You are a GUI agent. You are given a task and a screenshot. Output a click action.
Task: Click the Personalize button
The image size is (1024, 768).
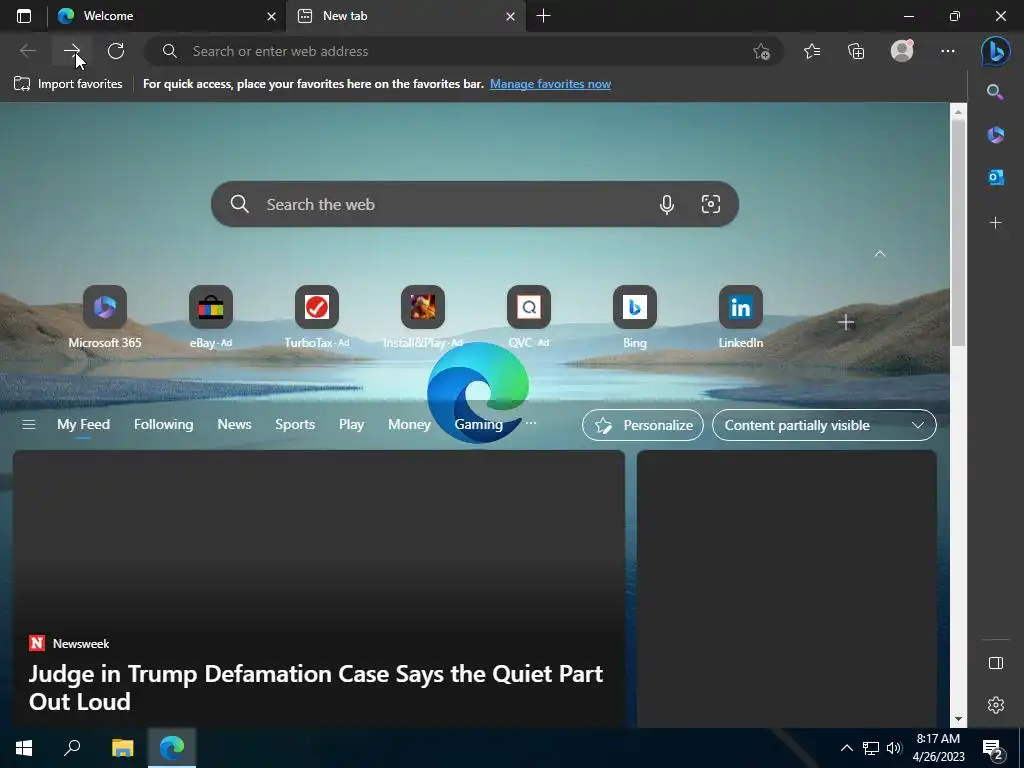tap(643, 425)
